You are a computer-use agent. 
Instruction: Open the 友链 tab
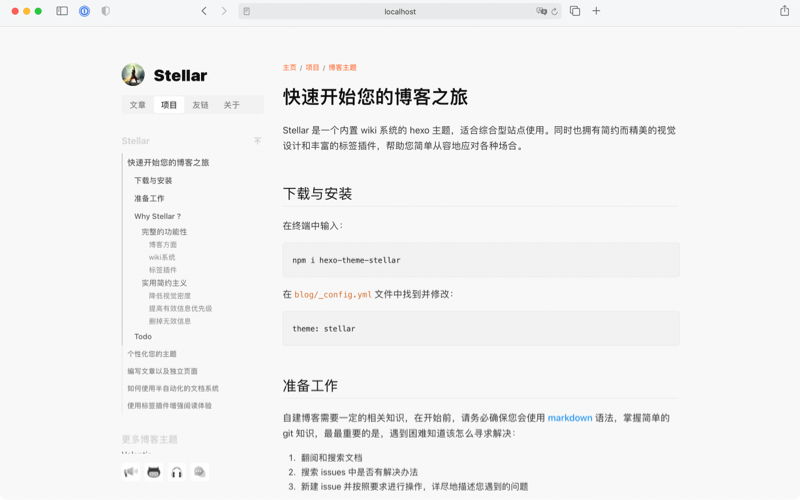[x=200, y=105]
